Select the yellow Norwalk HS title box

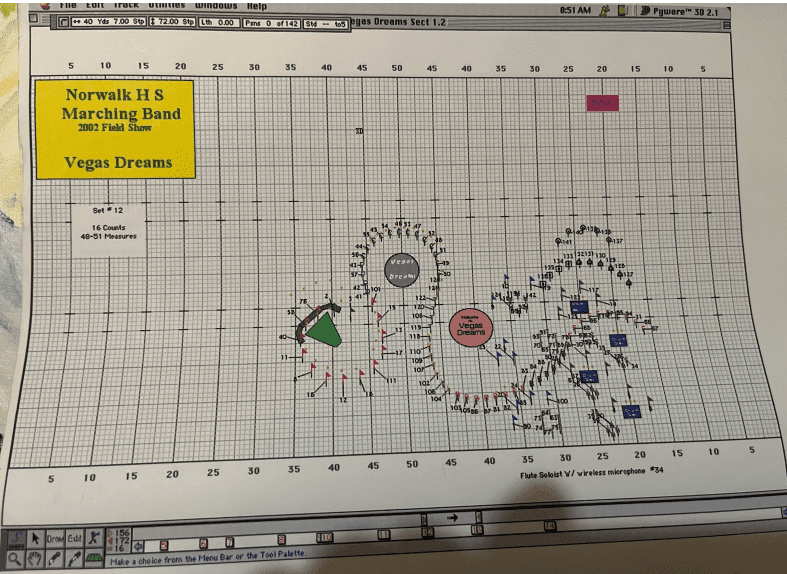[115, 129]
